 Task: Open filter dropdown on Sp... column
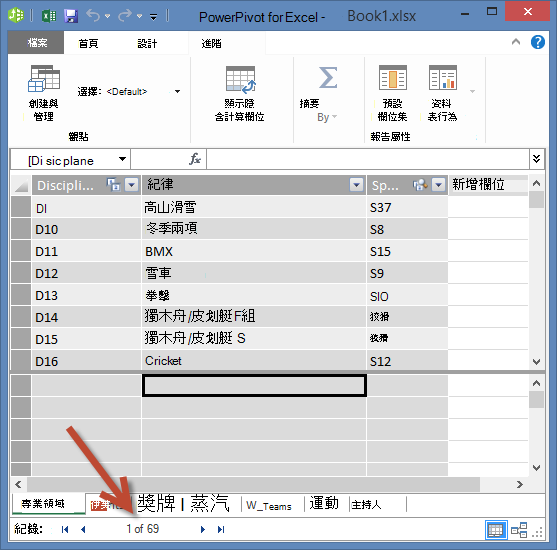(439, 185)
